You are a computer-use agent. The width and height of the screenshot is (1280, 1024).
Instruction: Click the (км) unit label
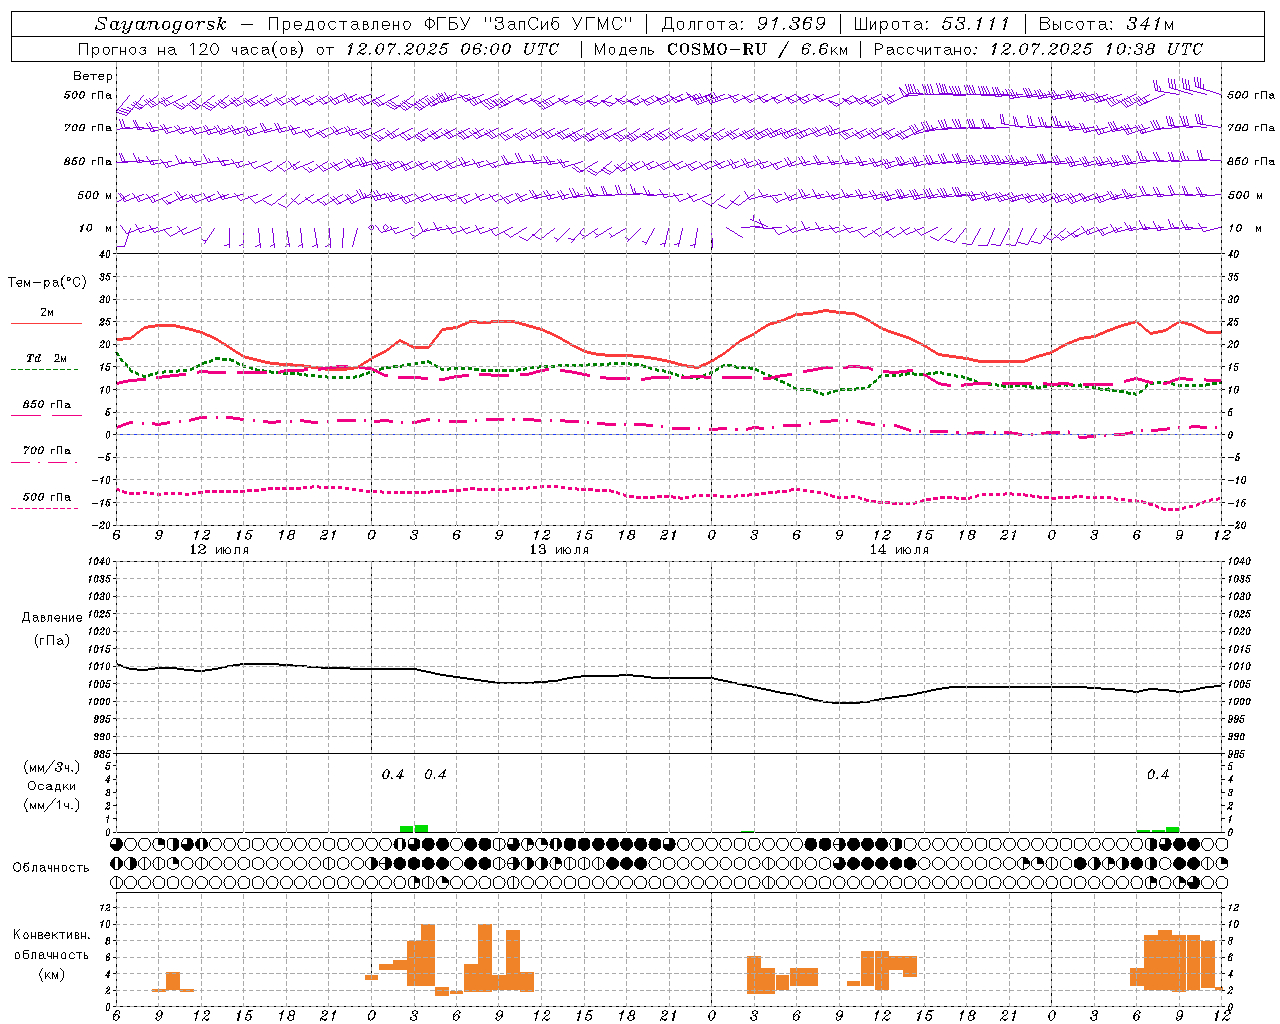52,974
